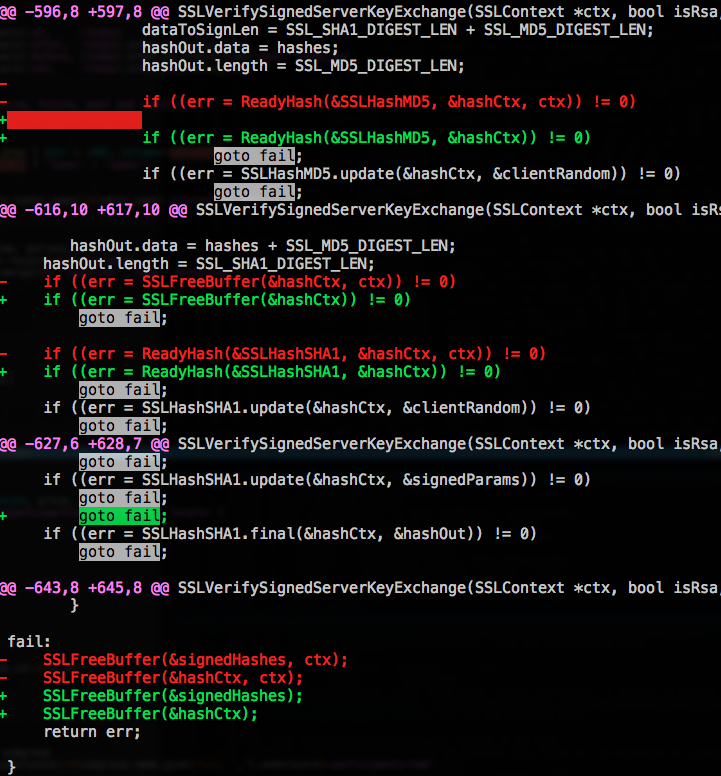The width and height of the screenshot is (721, 776).
Task: Place cursor on the "dataToSignLen" assignment line
Action: tap(397, 29)
